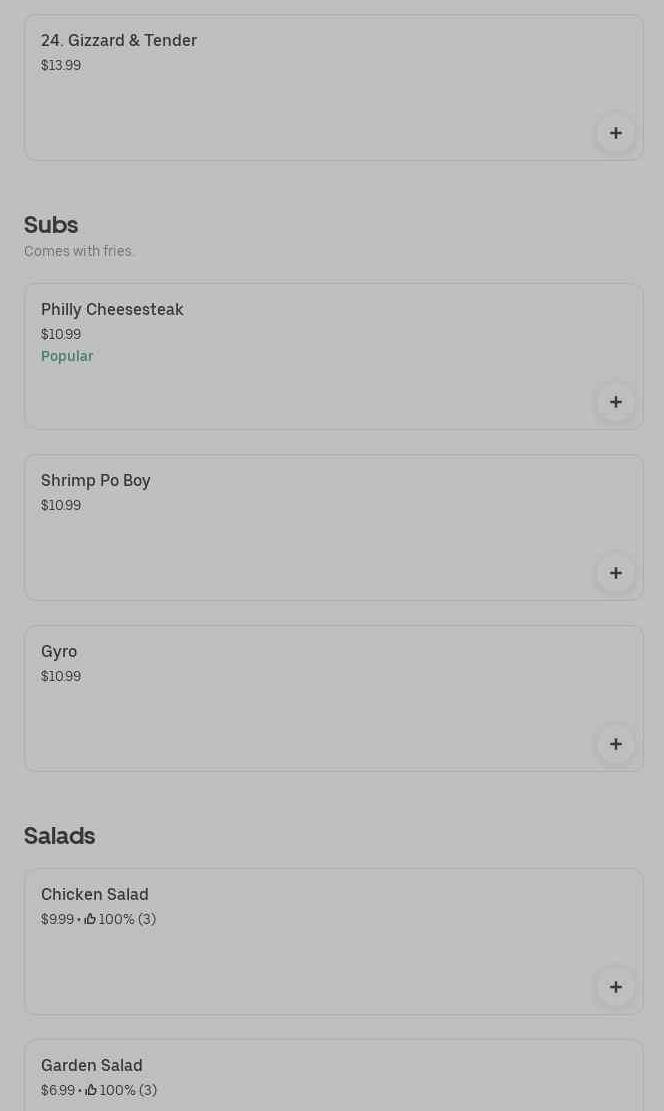Click Garden Salad's 100% (3) rating
The height and width of the screenshot is (1111, 664).
[x=128, y=1090]
